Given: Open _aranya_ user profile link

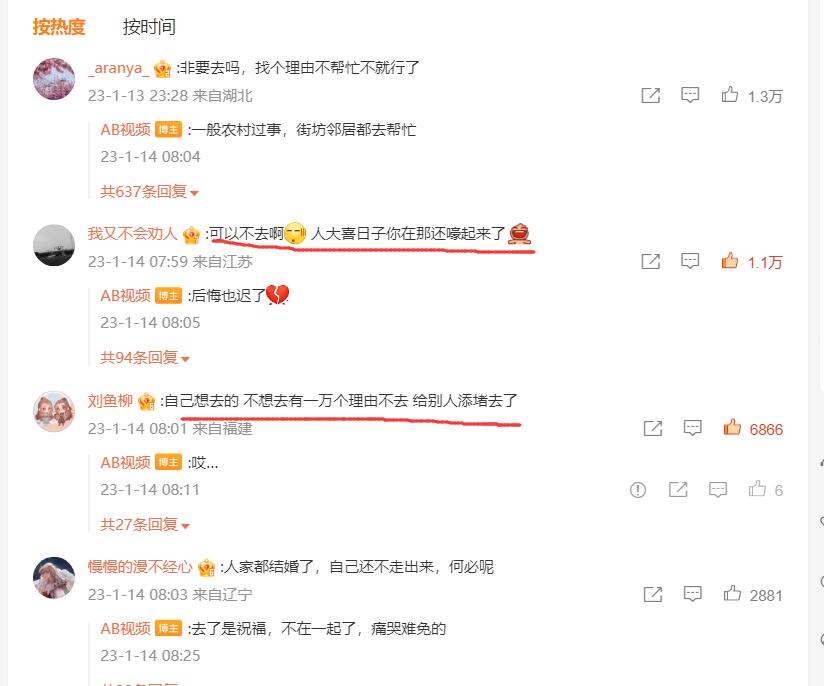Looking at the screenshot, I should pyautogui.click(x=119, y=68).
